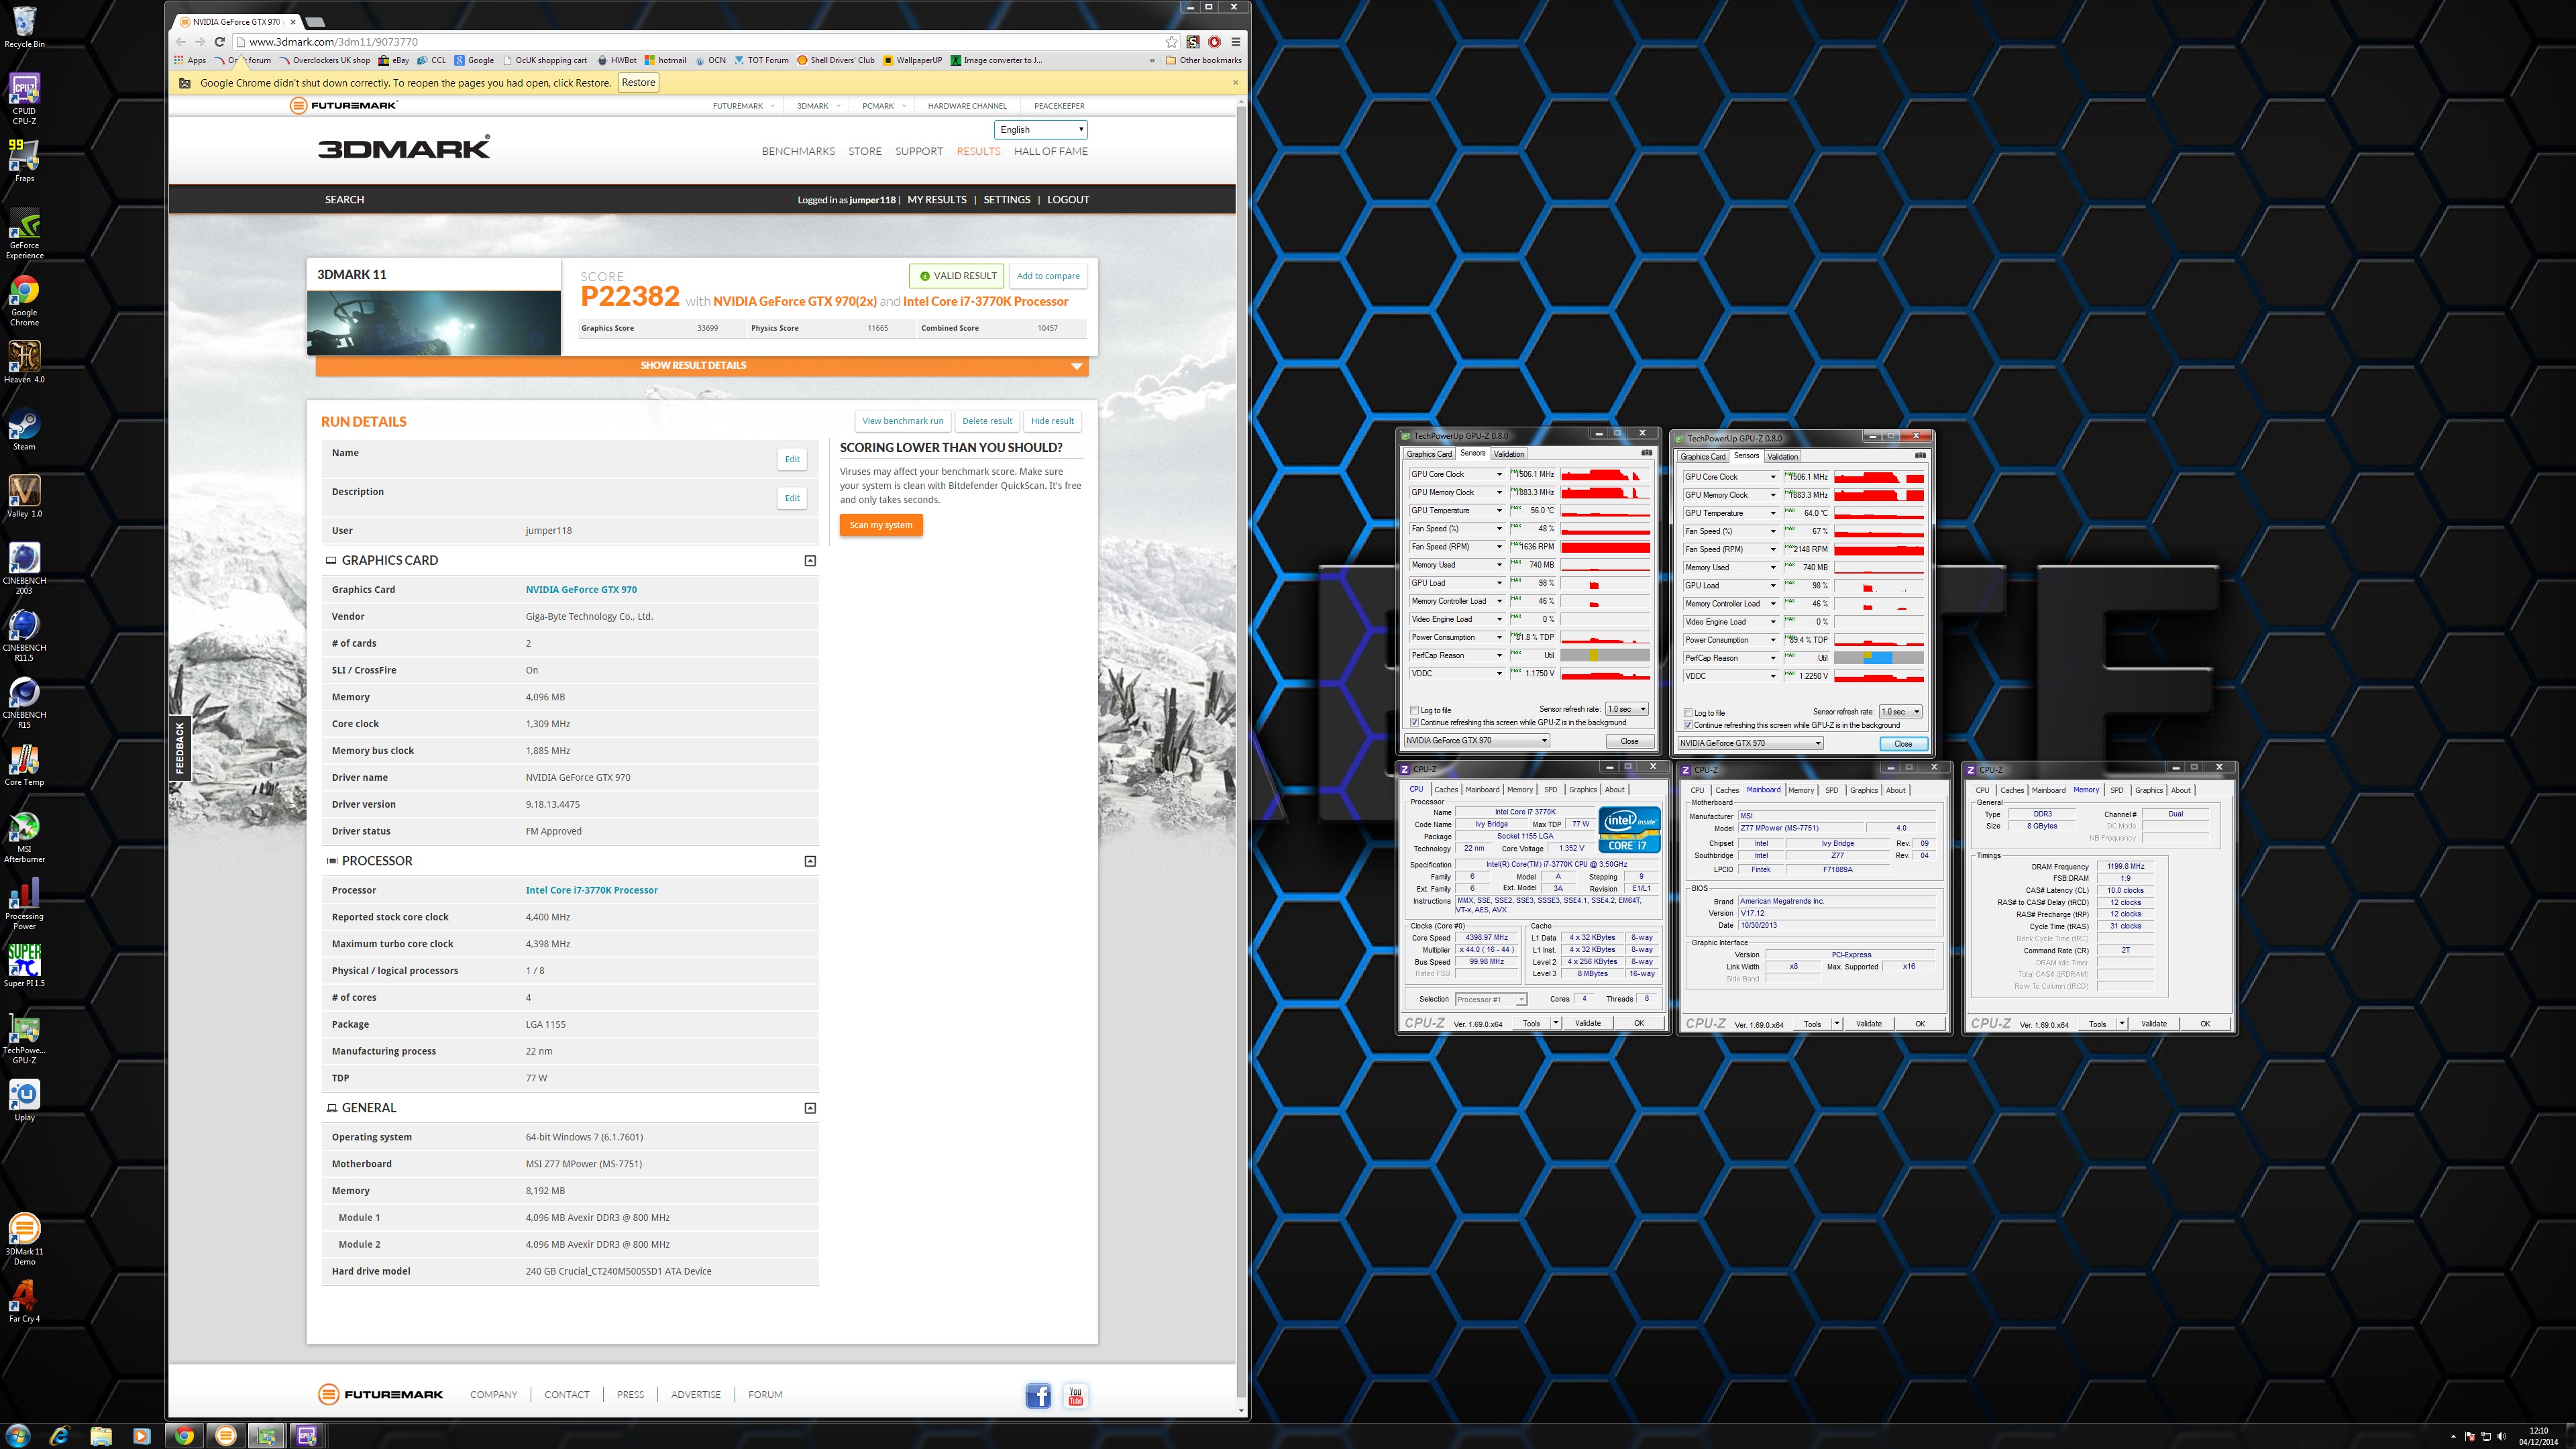Open the MSI Afterburner desktop shortcut
The height and width of the screenshot is (1449, 2576).
pos(24,837)
